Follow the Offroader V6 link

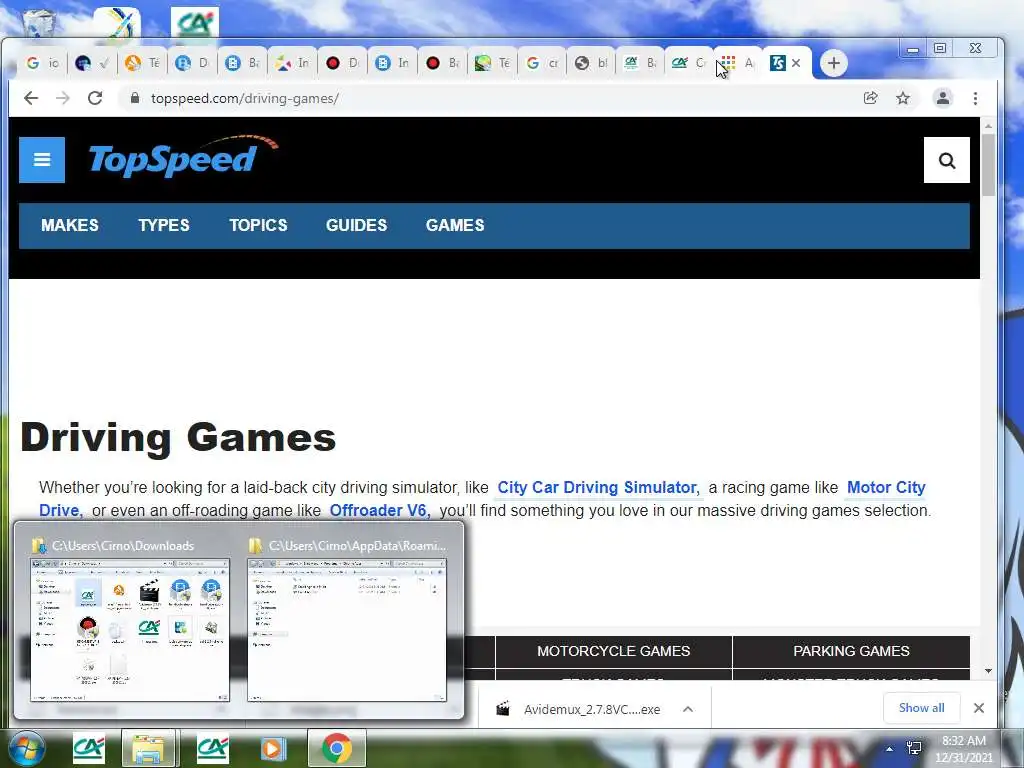pyautogui.click(x=379, y=511)
